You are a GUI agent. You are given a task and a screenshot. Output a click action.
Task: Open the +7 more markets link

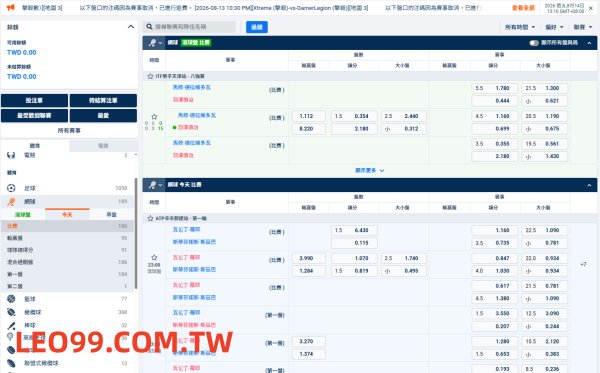click(583, 264)
